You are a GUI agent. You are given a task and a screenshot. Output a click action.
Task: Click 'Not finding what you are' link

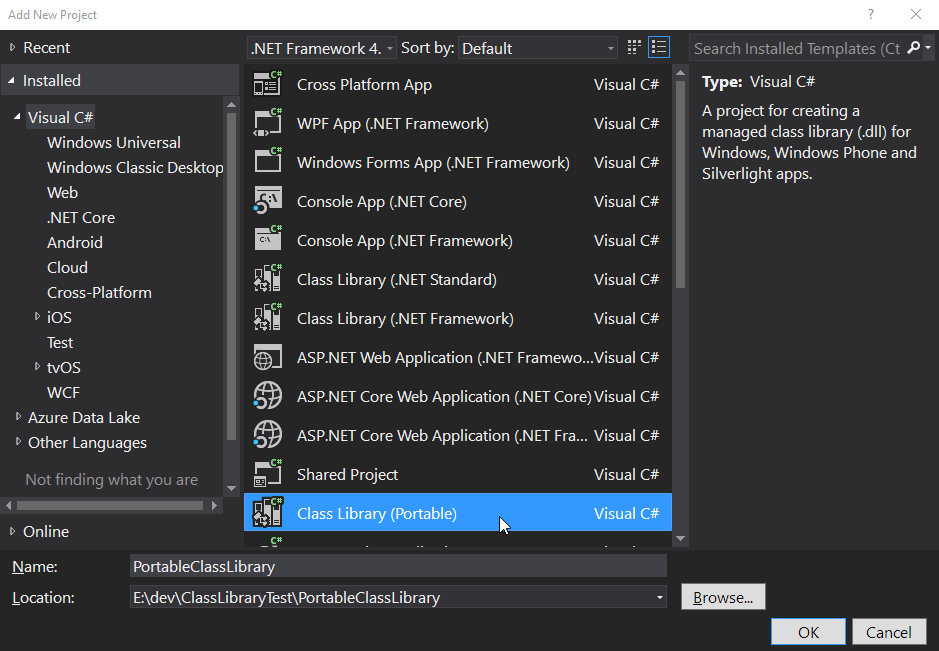click(x=111, y=480)
